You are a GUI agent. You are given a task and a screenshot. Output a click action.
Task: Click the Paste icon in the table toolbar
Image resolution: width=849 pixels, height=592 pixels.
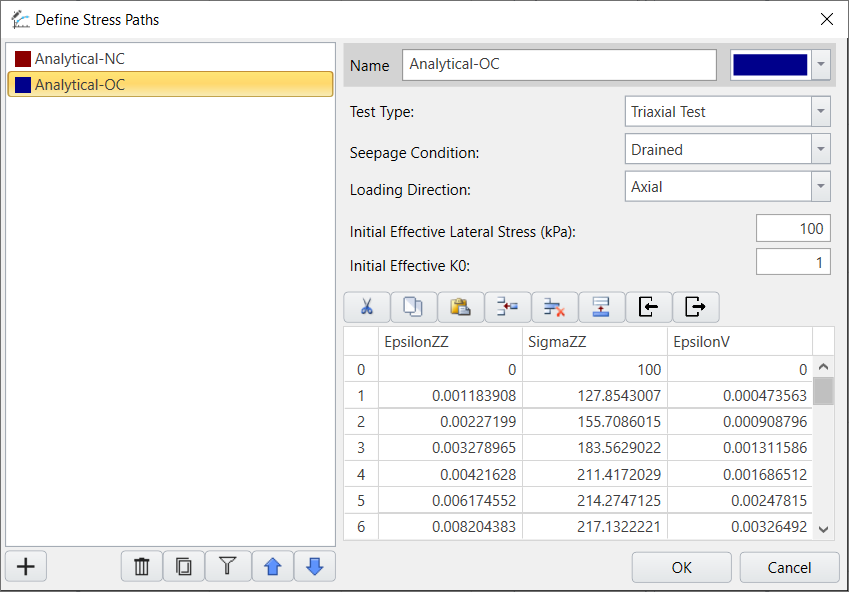pyautogui.click(x=460, y=307)
